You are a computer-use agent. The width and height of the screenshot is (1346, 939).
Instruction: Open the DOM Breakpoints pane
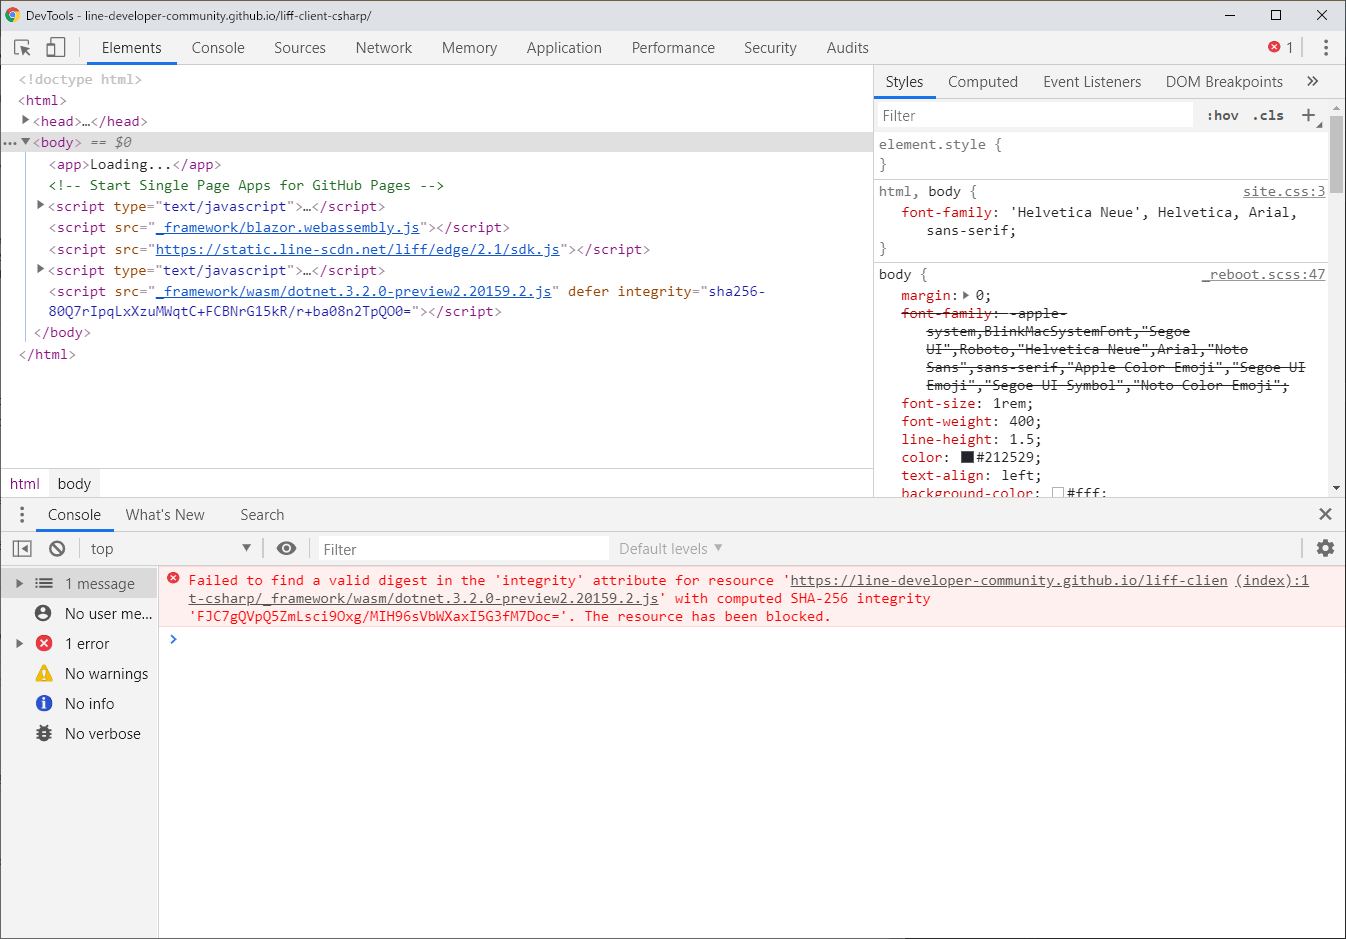(1224, 82)
